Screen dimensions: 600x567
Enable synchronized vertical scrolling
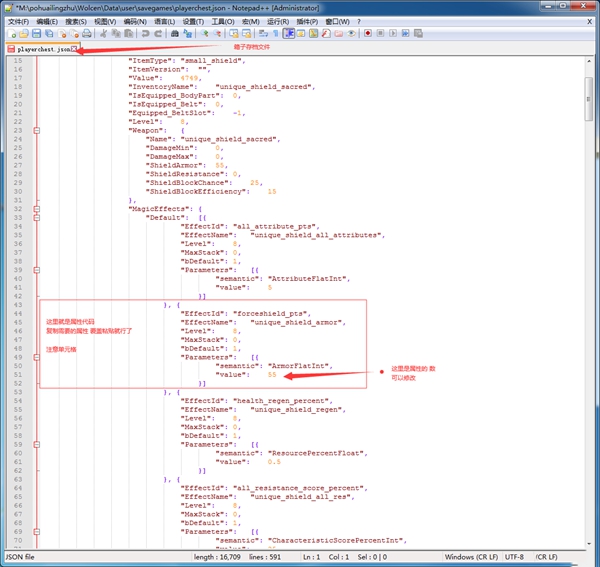point(233,34)
